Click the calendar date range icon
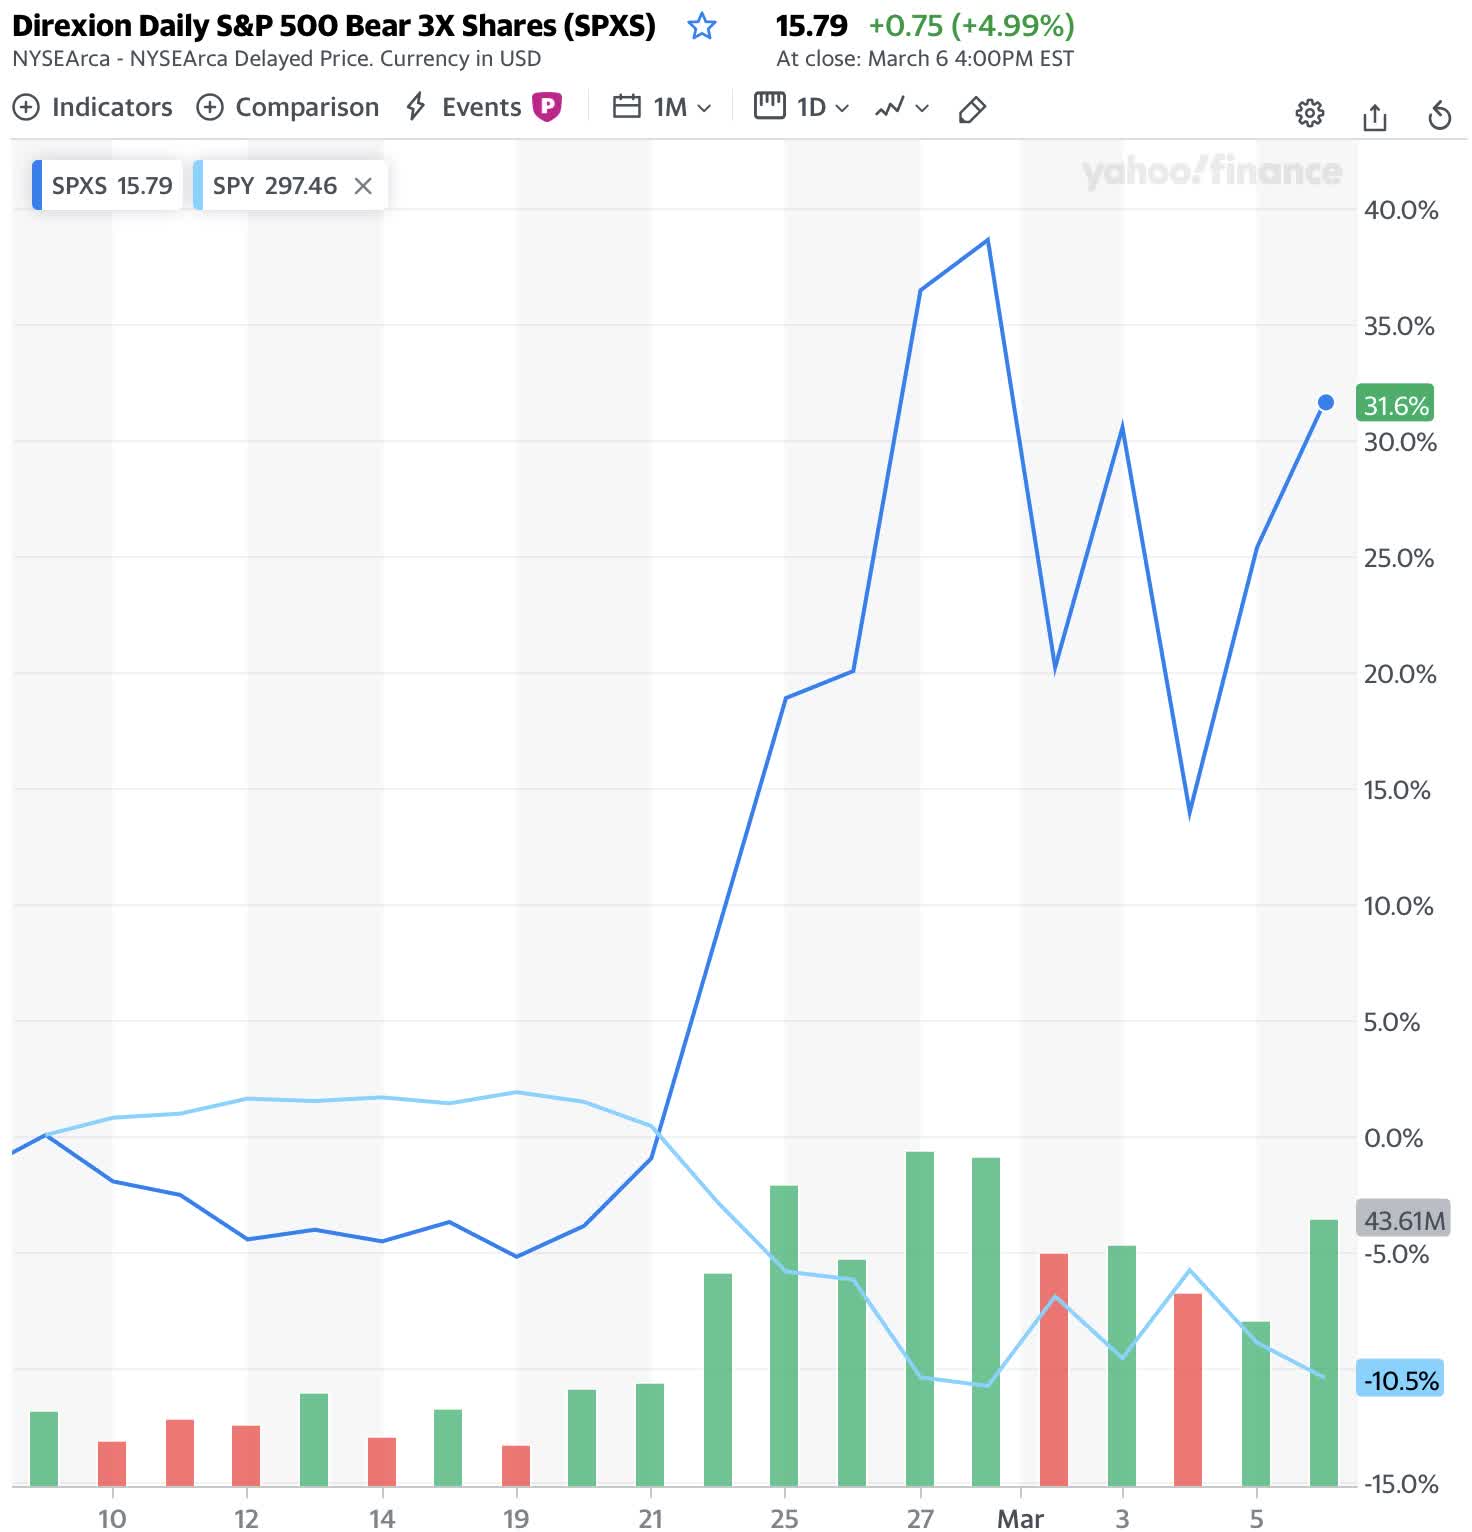Screen dimensions: 1472x1532 click(x=626, y=106)
